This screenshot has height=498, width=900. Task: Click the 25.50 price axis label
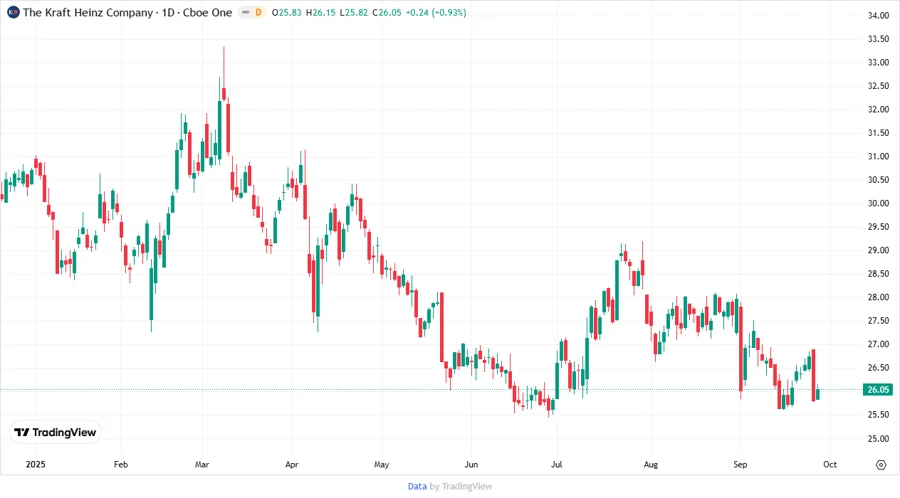point(878,415)
